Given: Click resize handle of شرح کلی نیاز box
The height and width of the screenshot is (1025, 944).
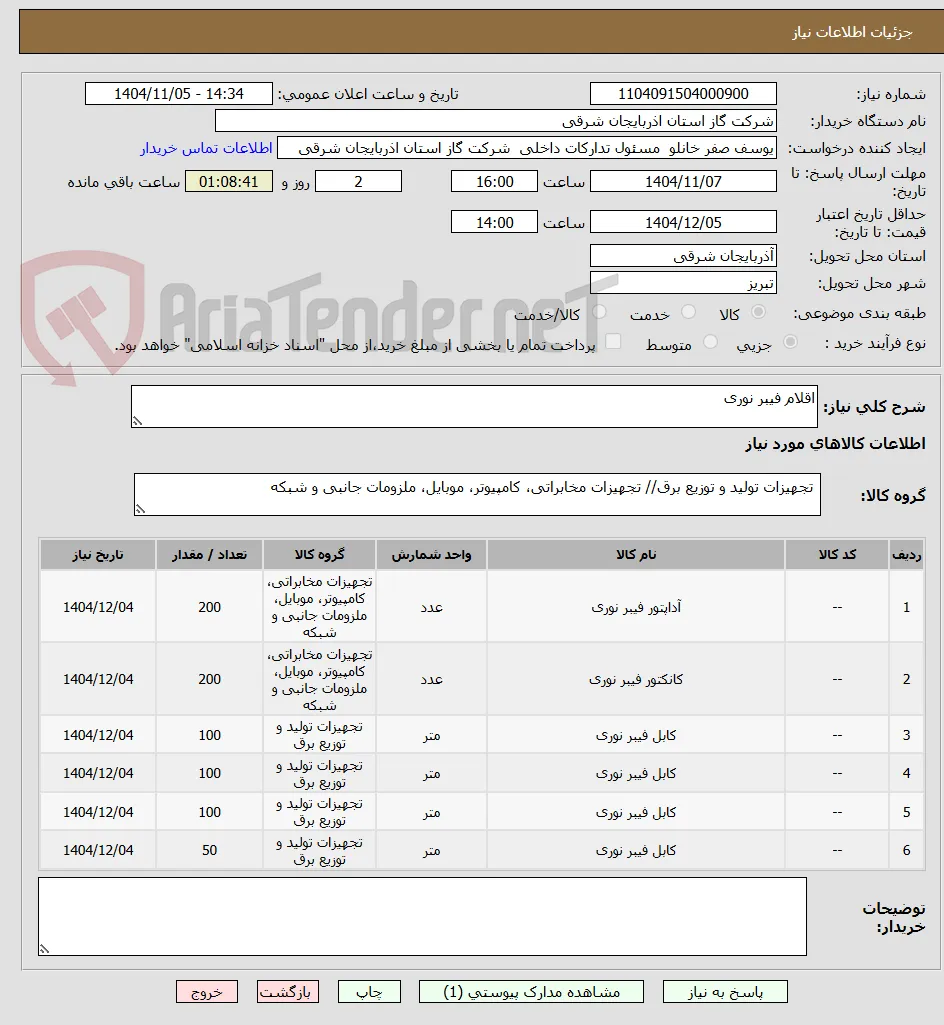Looking at the screenshot, I should click(x=137, y=422).
